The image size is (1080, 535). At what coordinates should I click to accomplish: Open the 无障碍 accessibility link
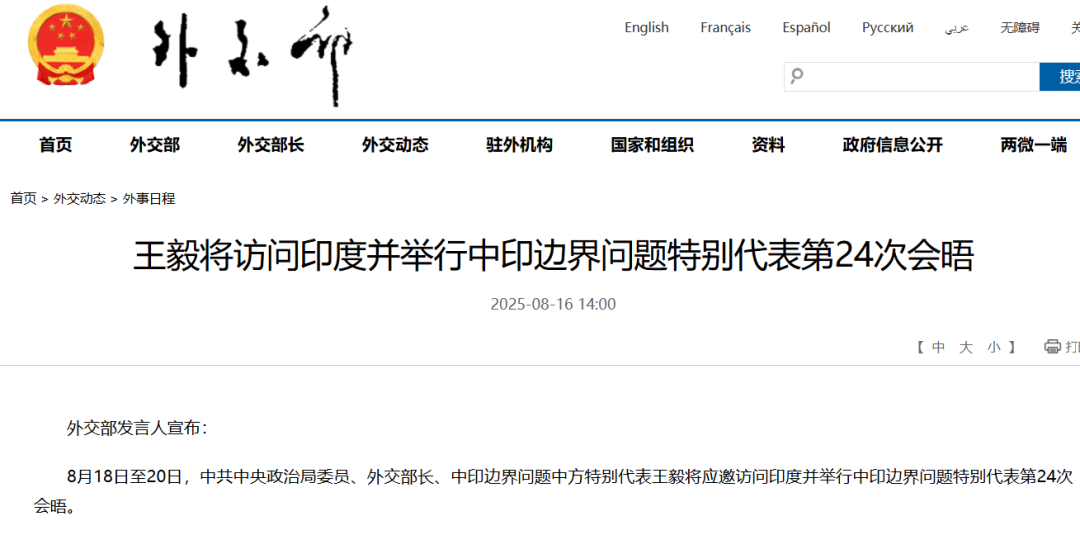click(x=1020, y=28)
